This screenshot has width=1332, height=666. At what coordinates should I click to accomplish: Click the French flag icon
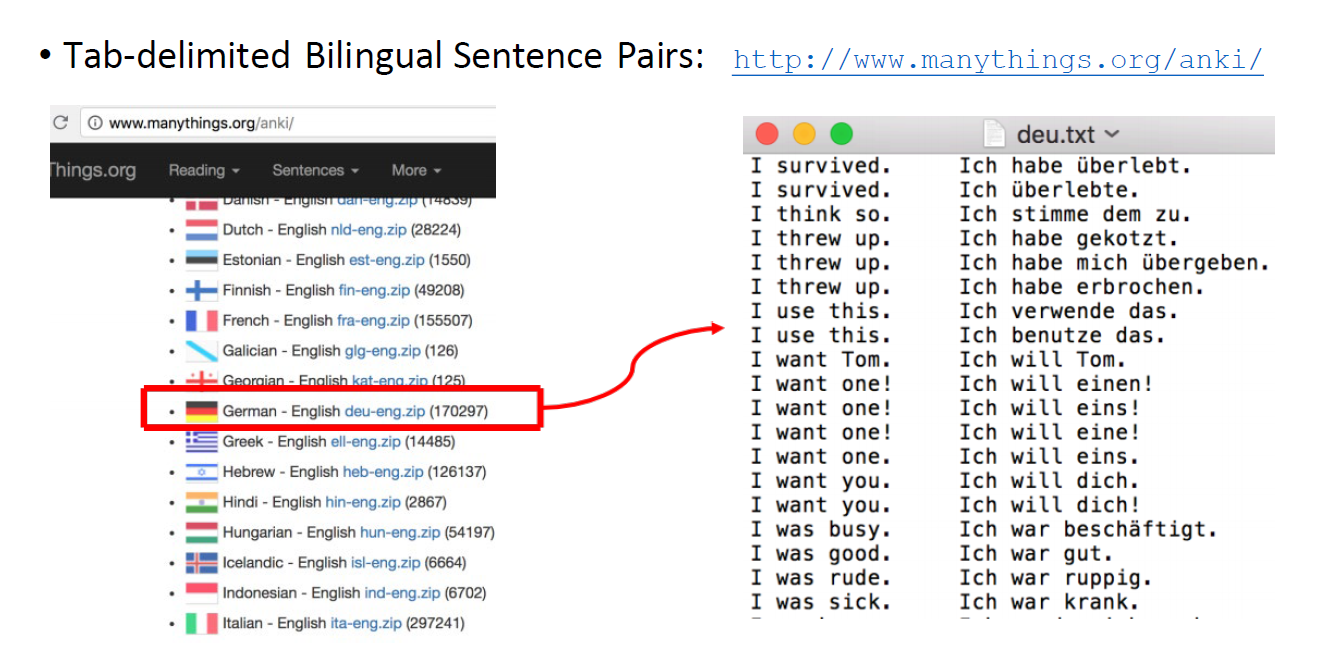pos(201,320)
